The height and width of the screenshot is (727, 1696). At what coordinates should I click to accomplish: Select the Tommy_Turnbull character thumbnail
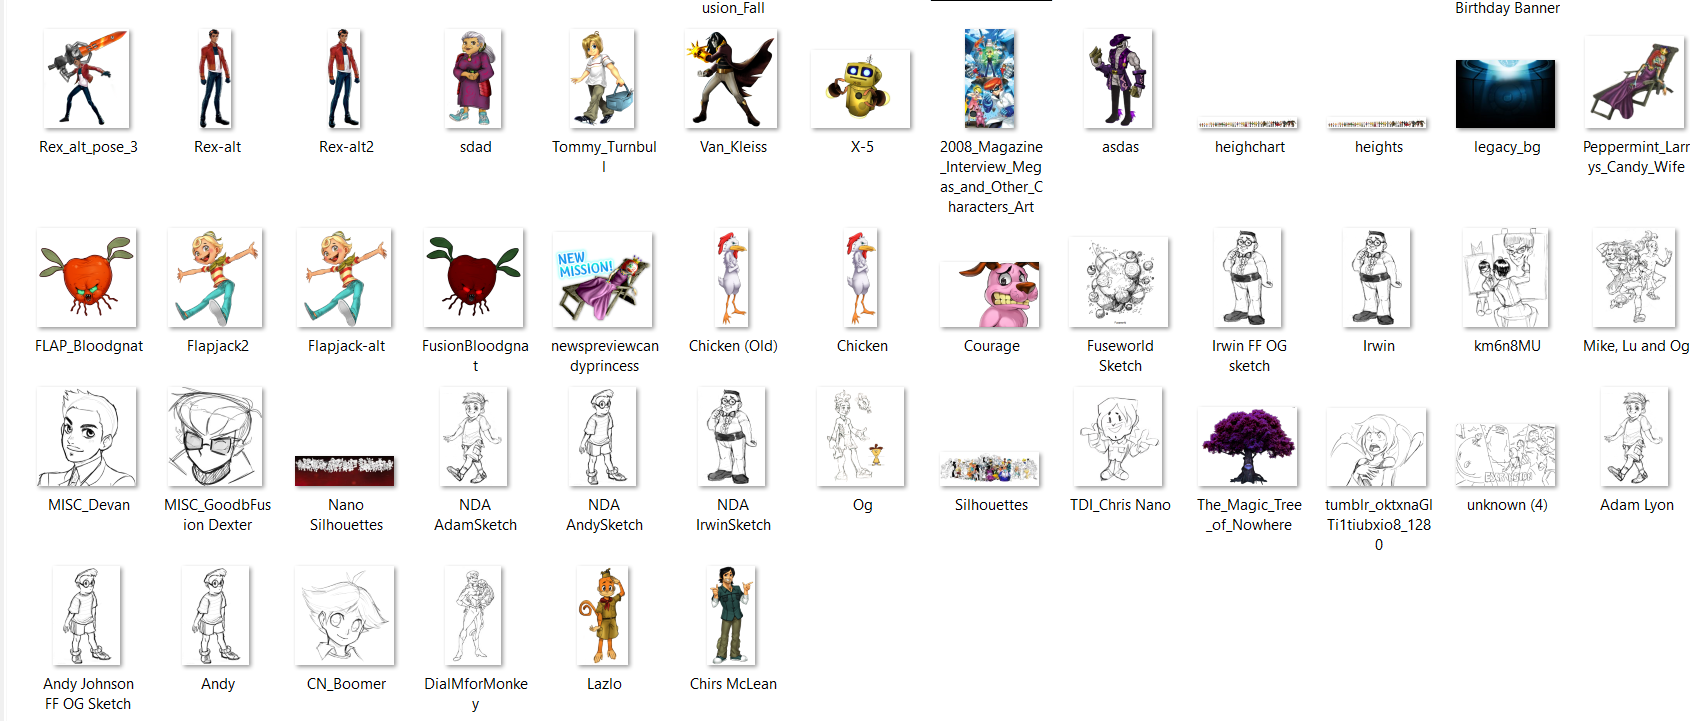pos(602,79)
